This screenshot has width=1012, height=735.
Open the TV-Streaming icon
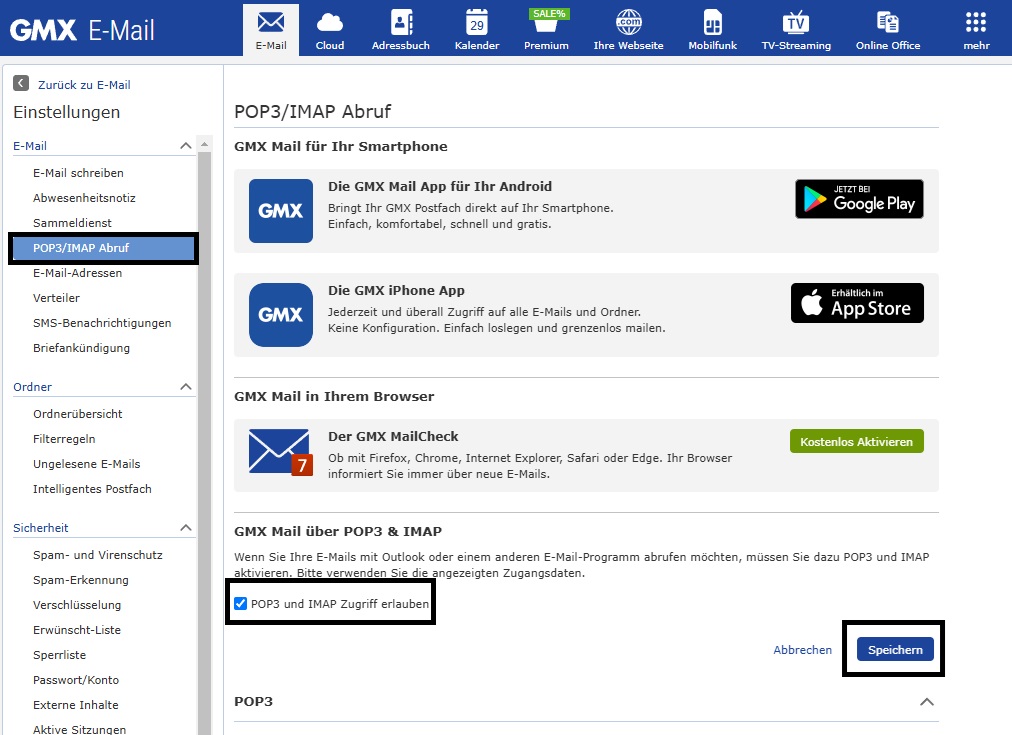click(796, 30)
